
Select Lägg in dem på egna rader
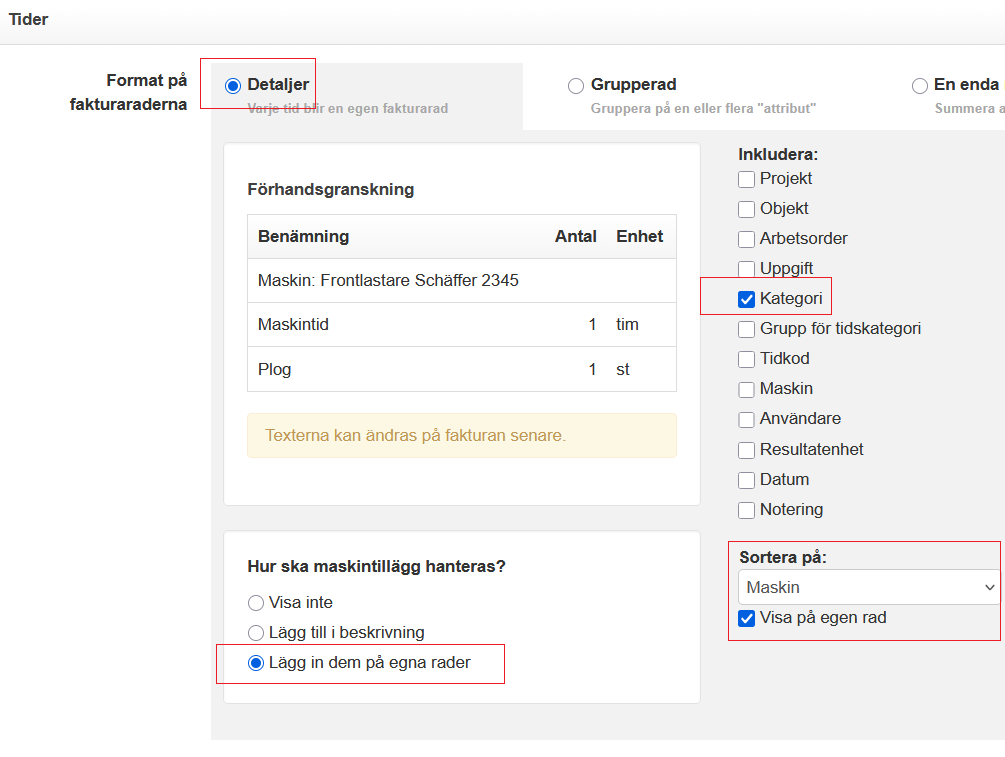256,663
